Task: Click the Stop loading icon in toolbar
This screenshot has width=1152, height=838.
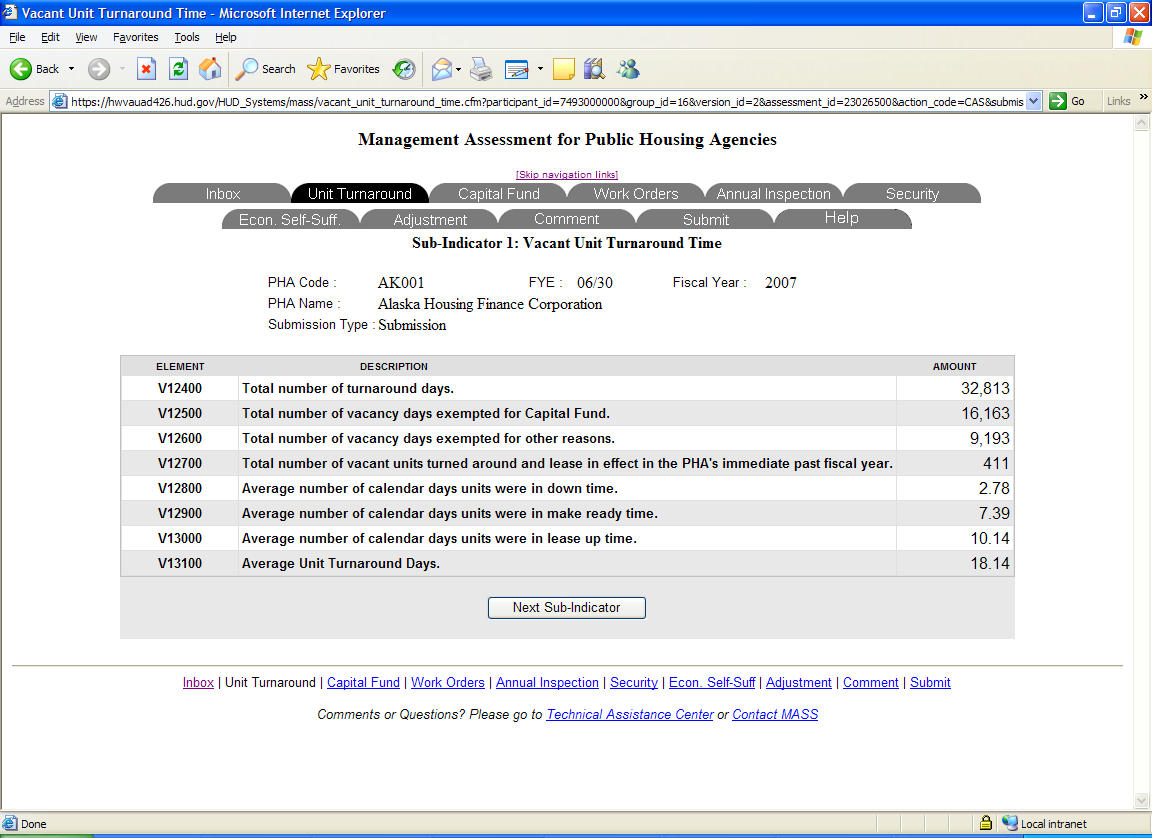Action: click(146, 69)
